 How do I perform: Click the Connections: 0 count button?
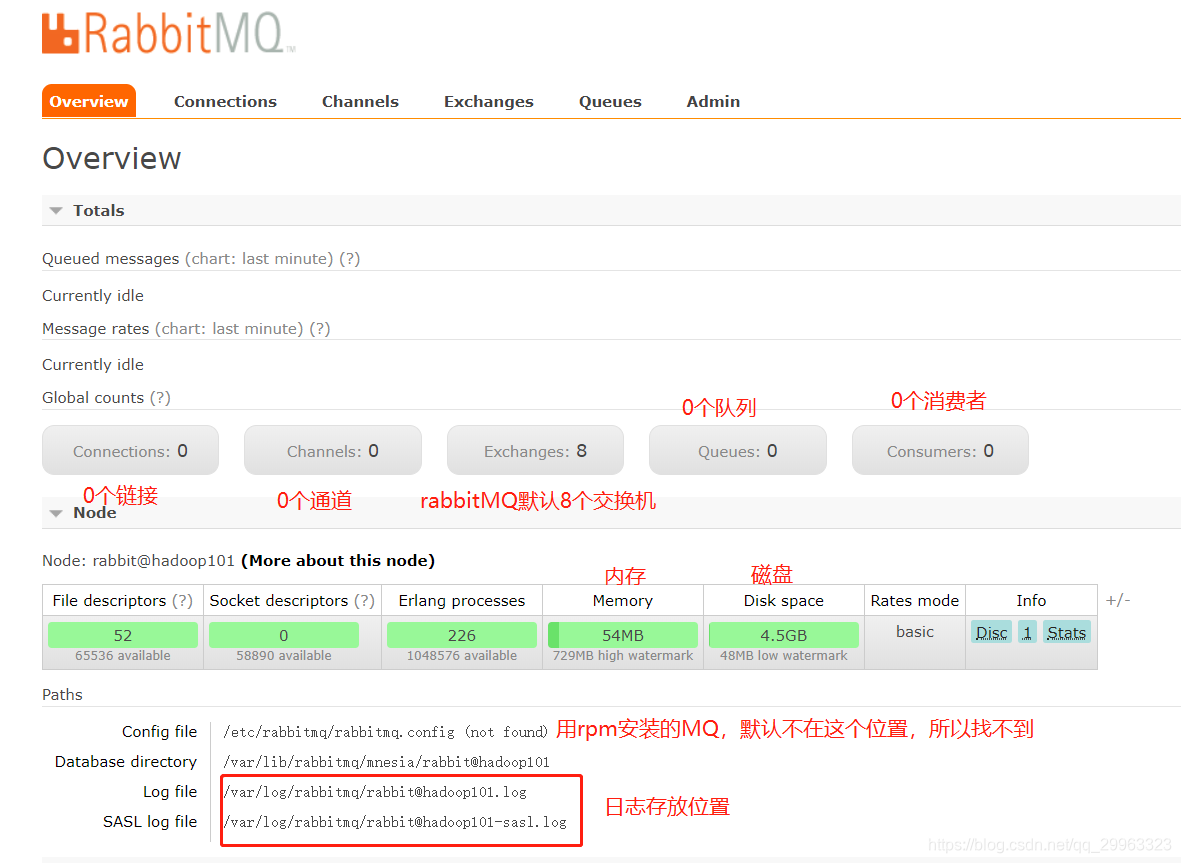(x=130, y=450)
